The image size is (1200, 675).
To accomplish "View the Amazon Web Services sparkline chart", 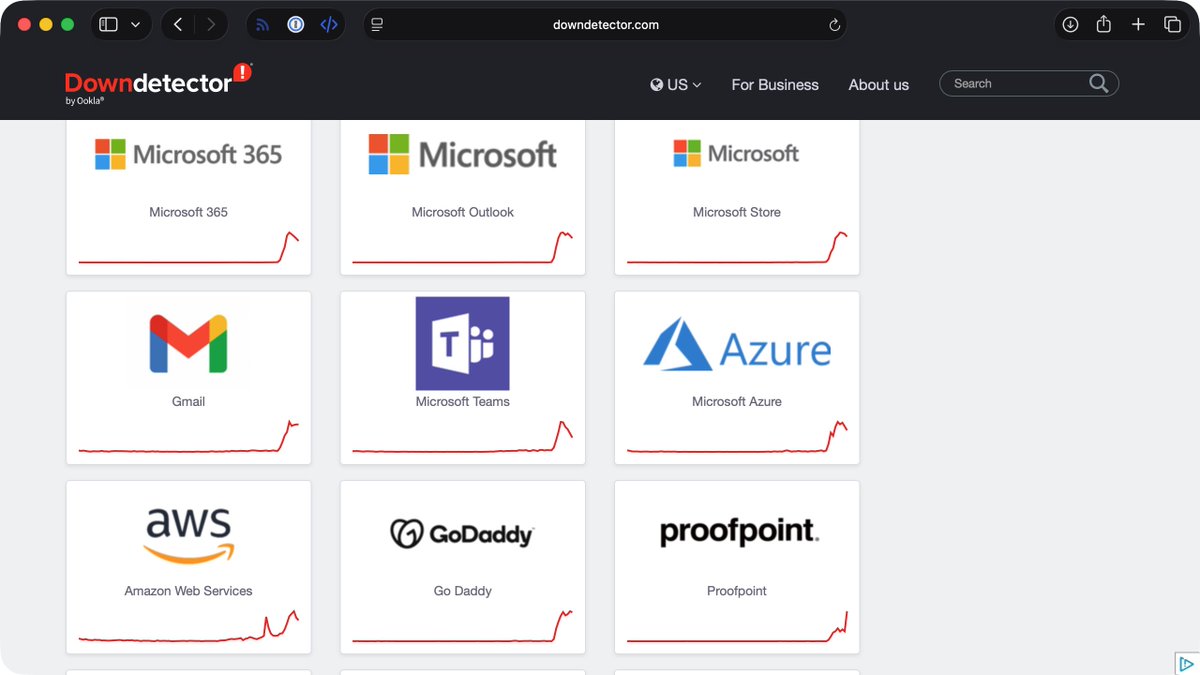I will pos(188,626).
